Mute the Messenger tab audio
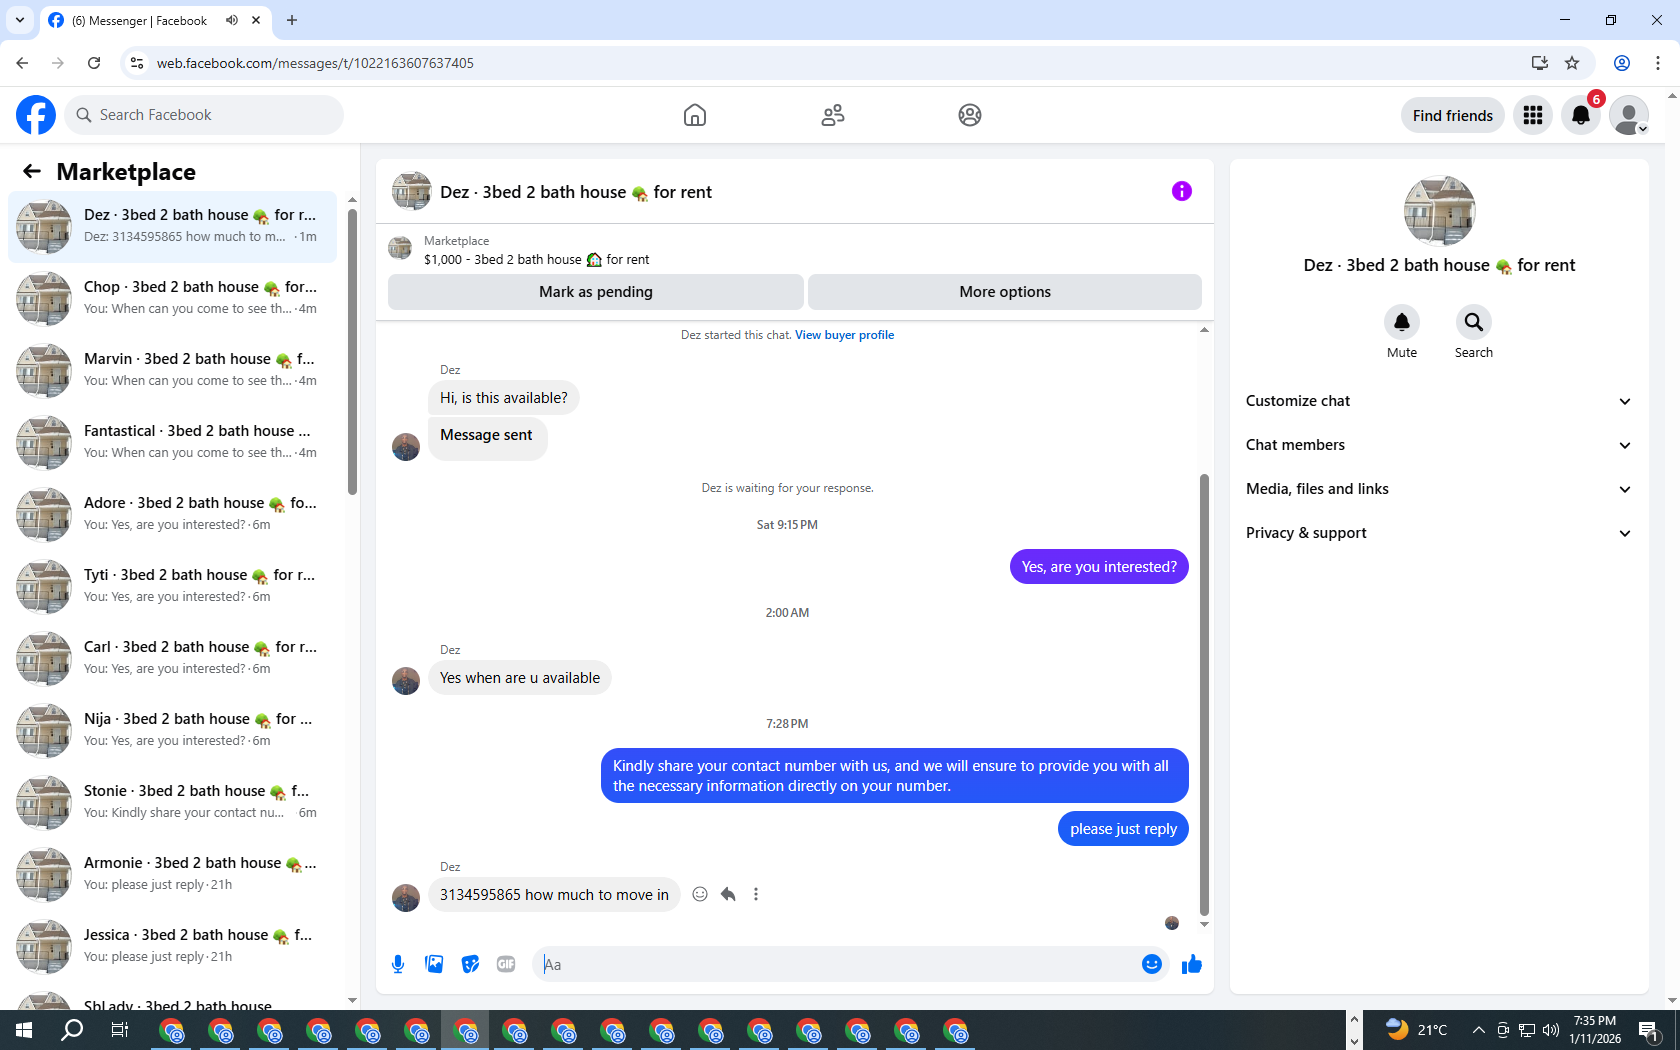The image size is (1680, 1050). 232,20
